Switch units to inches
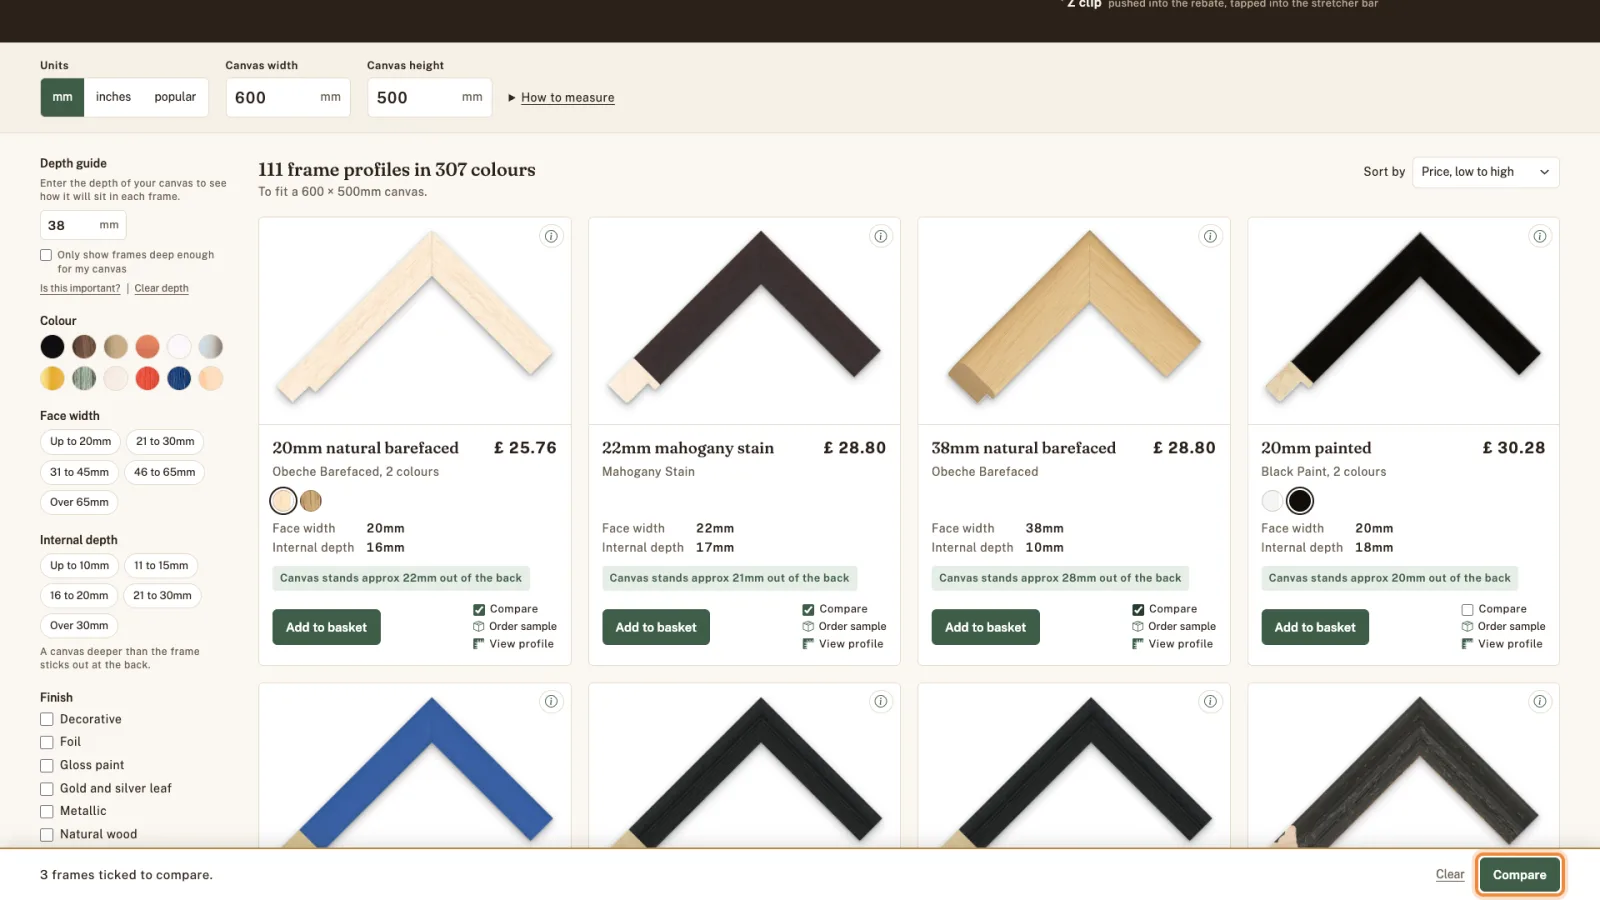 [x=113, y=97]
